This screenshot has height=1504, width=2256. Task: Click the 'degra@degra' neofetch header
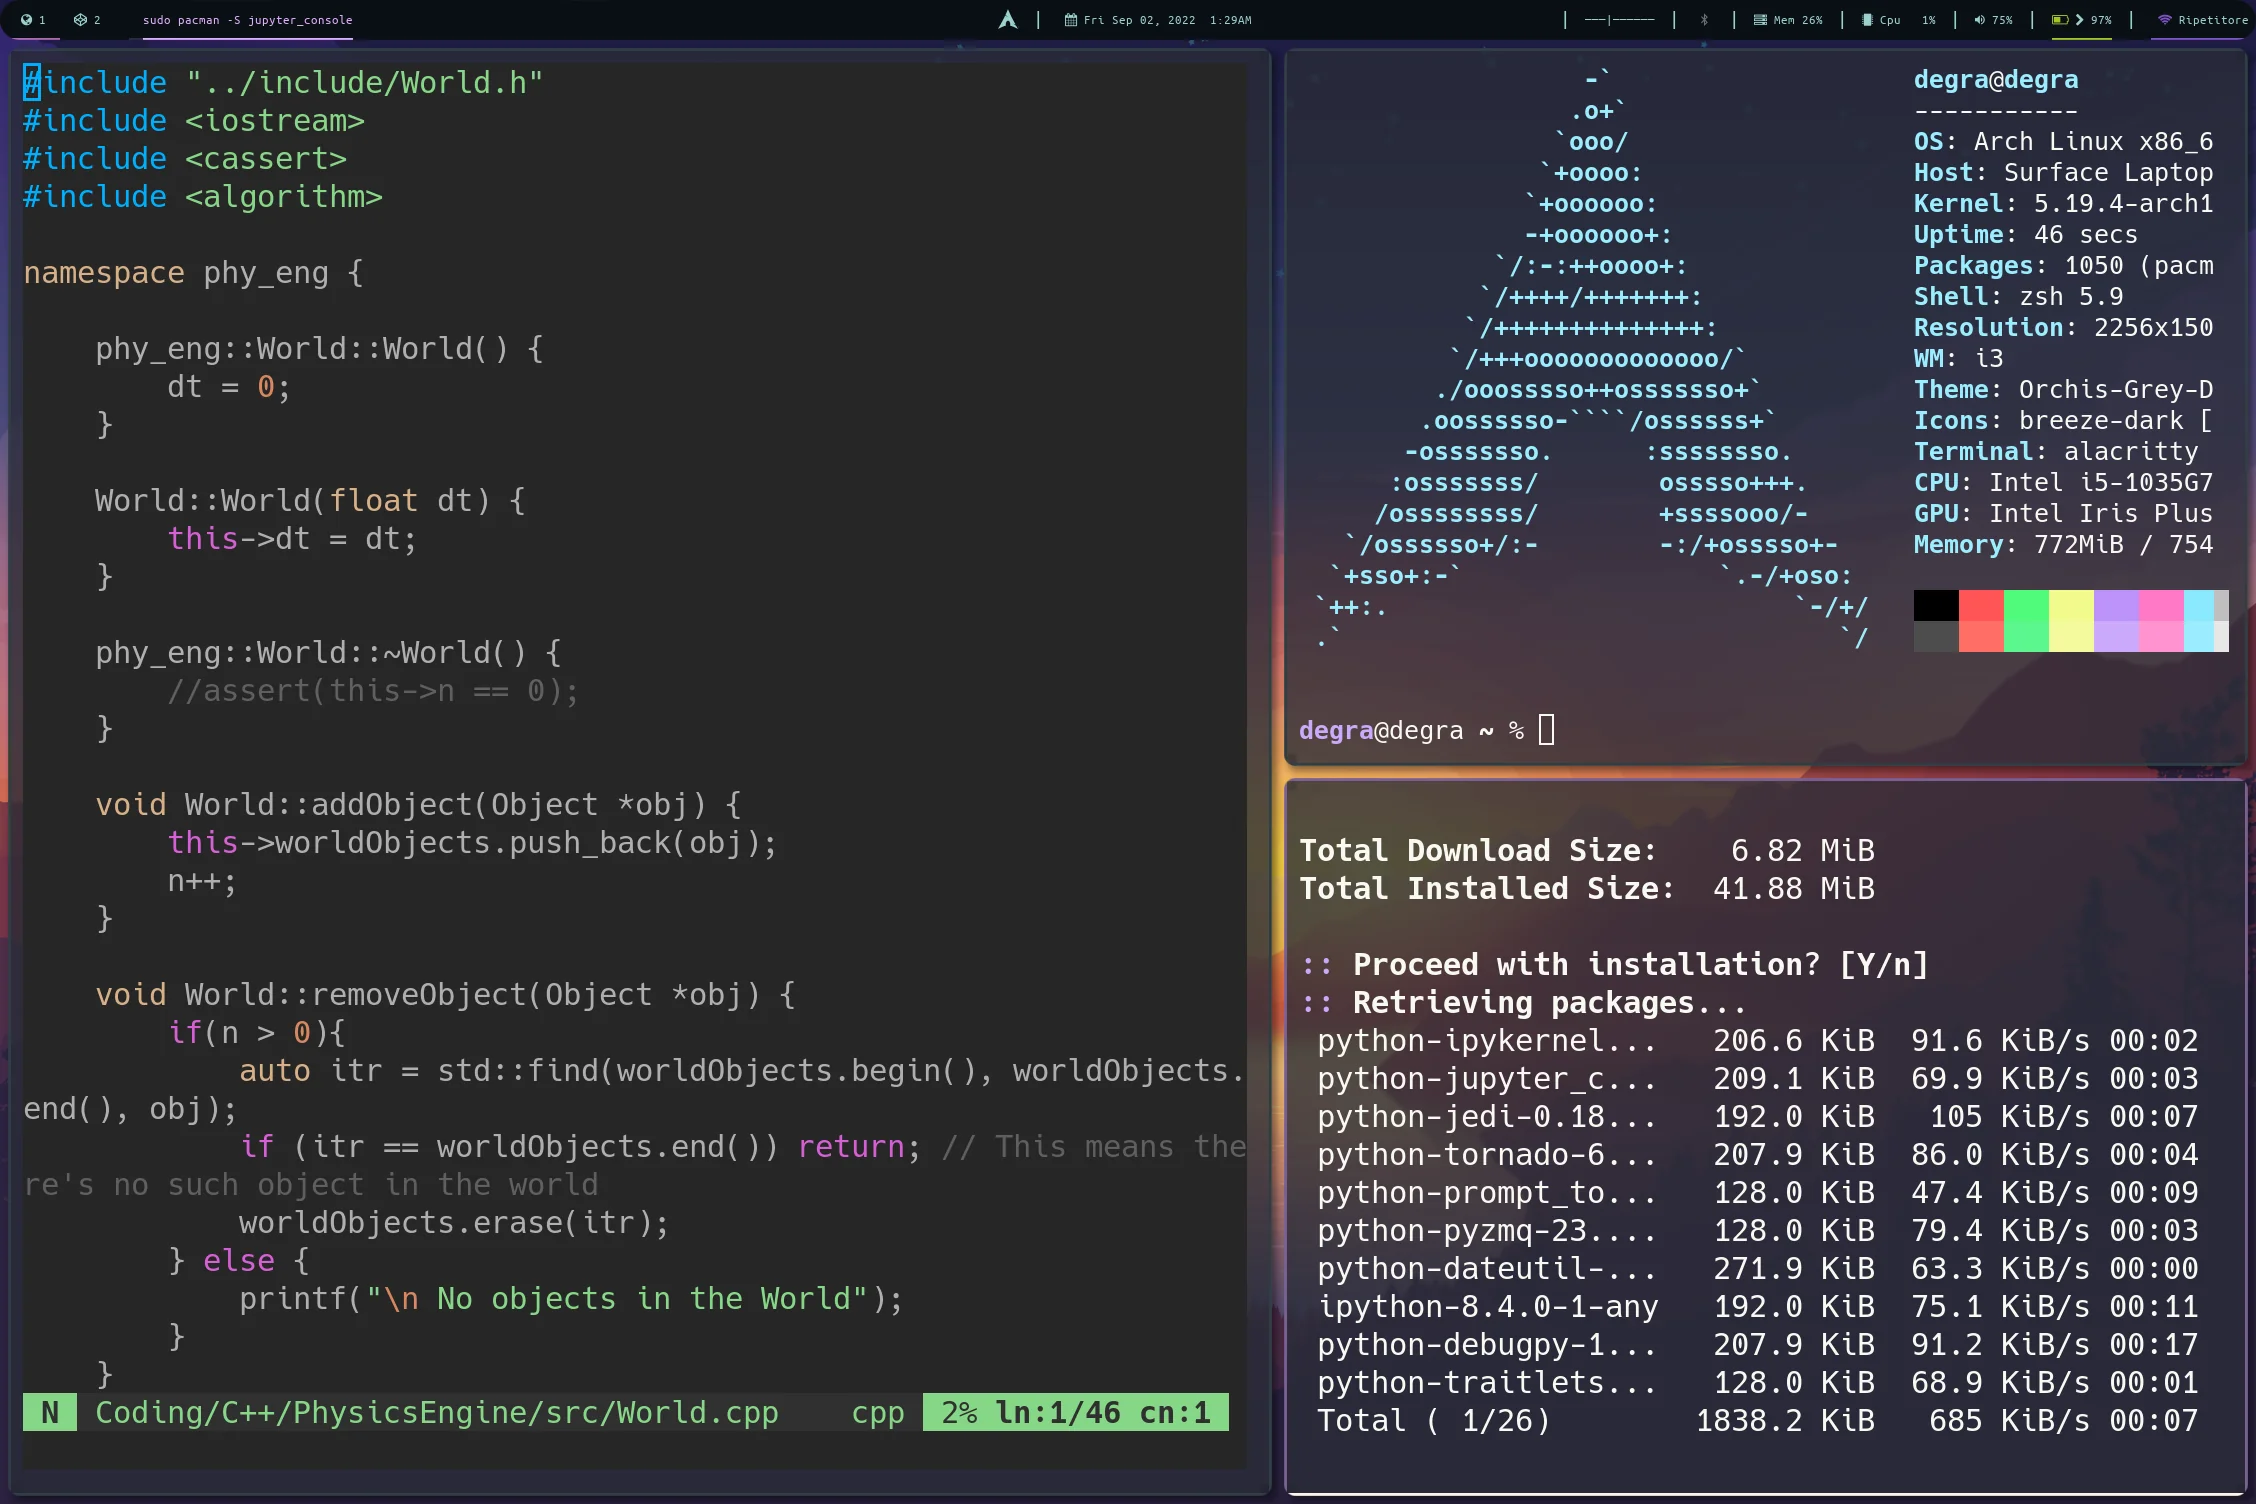[x=1996, y=79]
